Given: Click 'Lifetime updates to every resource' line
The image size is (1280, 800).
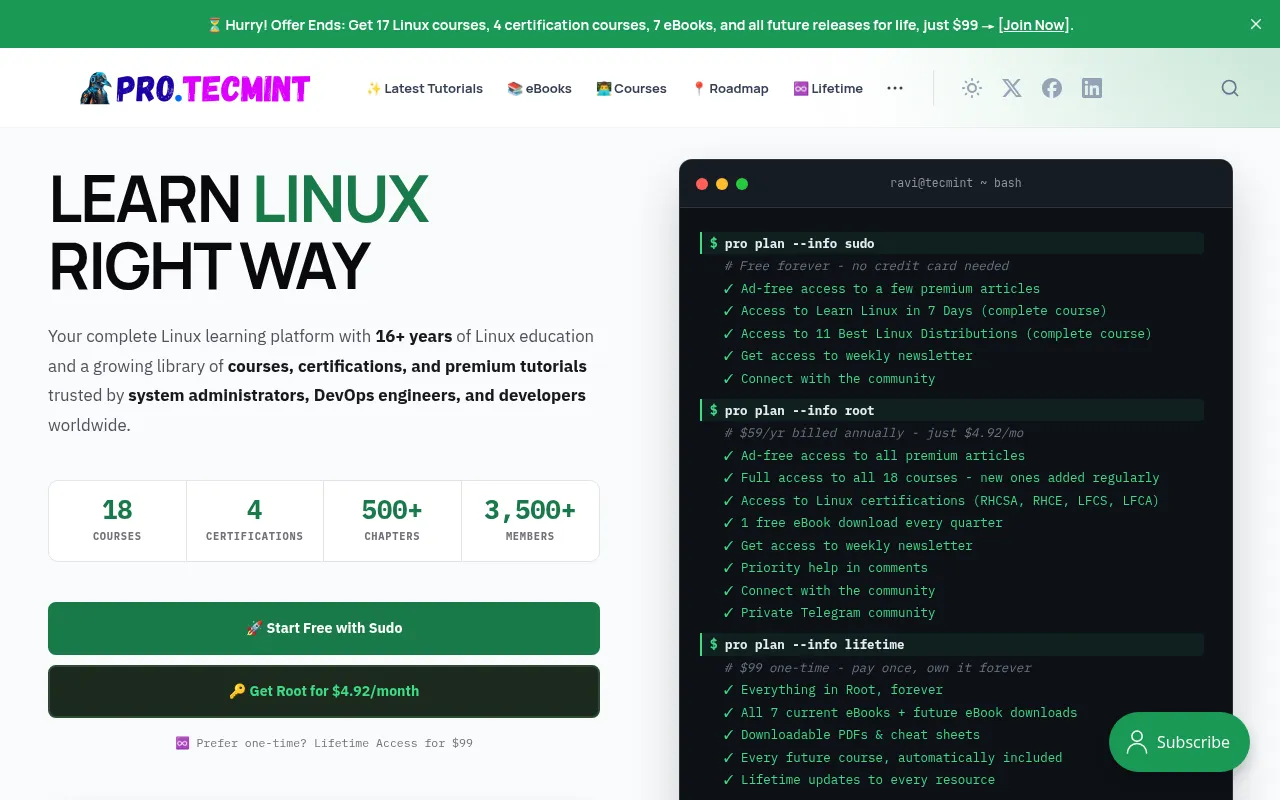Looking at the screenshot, I should tap(859, 780).
